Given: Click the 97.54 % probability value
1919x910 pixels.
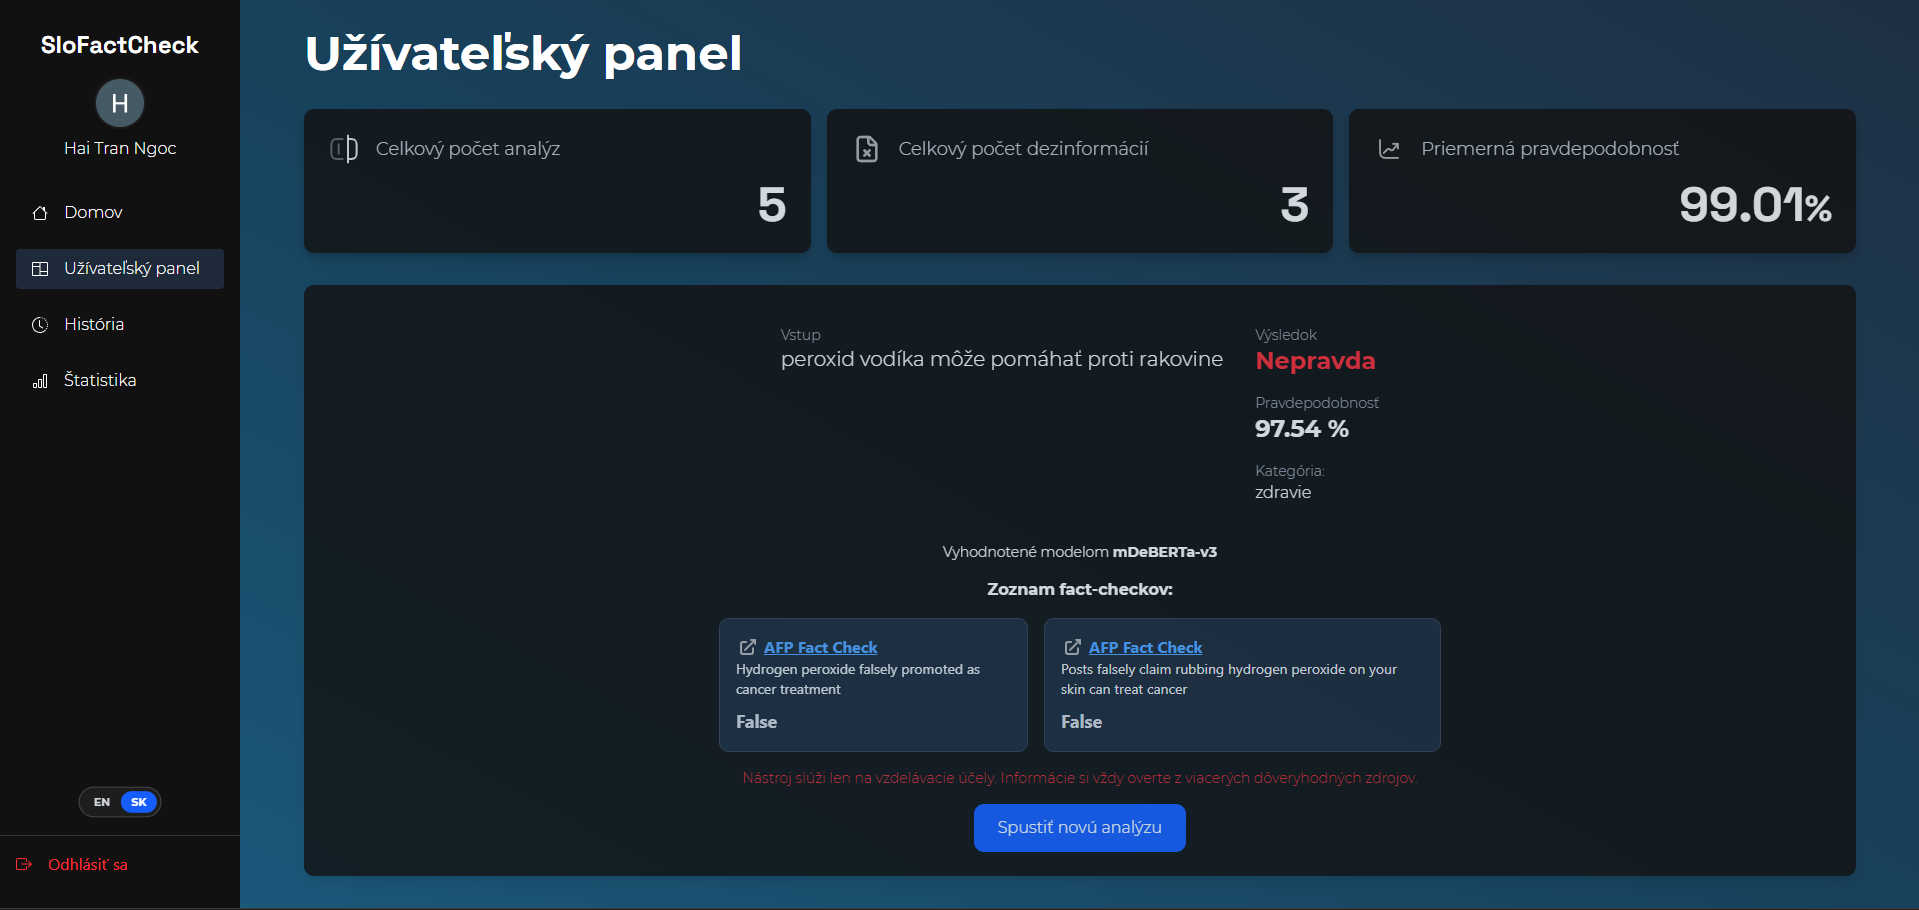Looking at the screenshot, I should tap(1302, 429).
